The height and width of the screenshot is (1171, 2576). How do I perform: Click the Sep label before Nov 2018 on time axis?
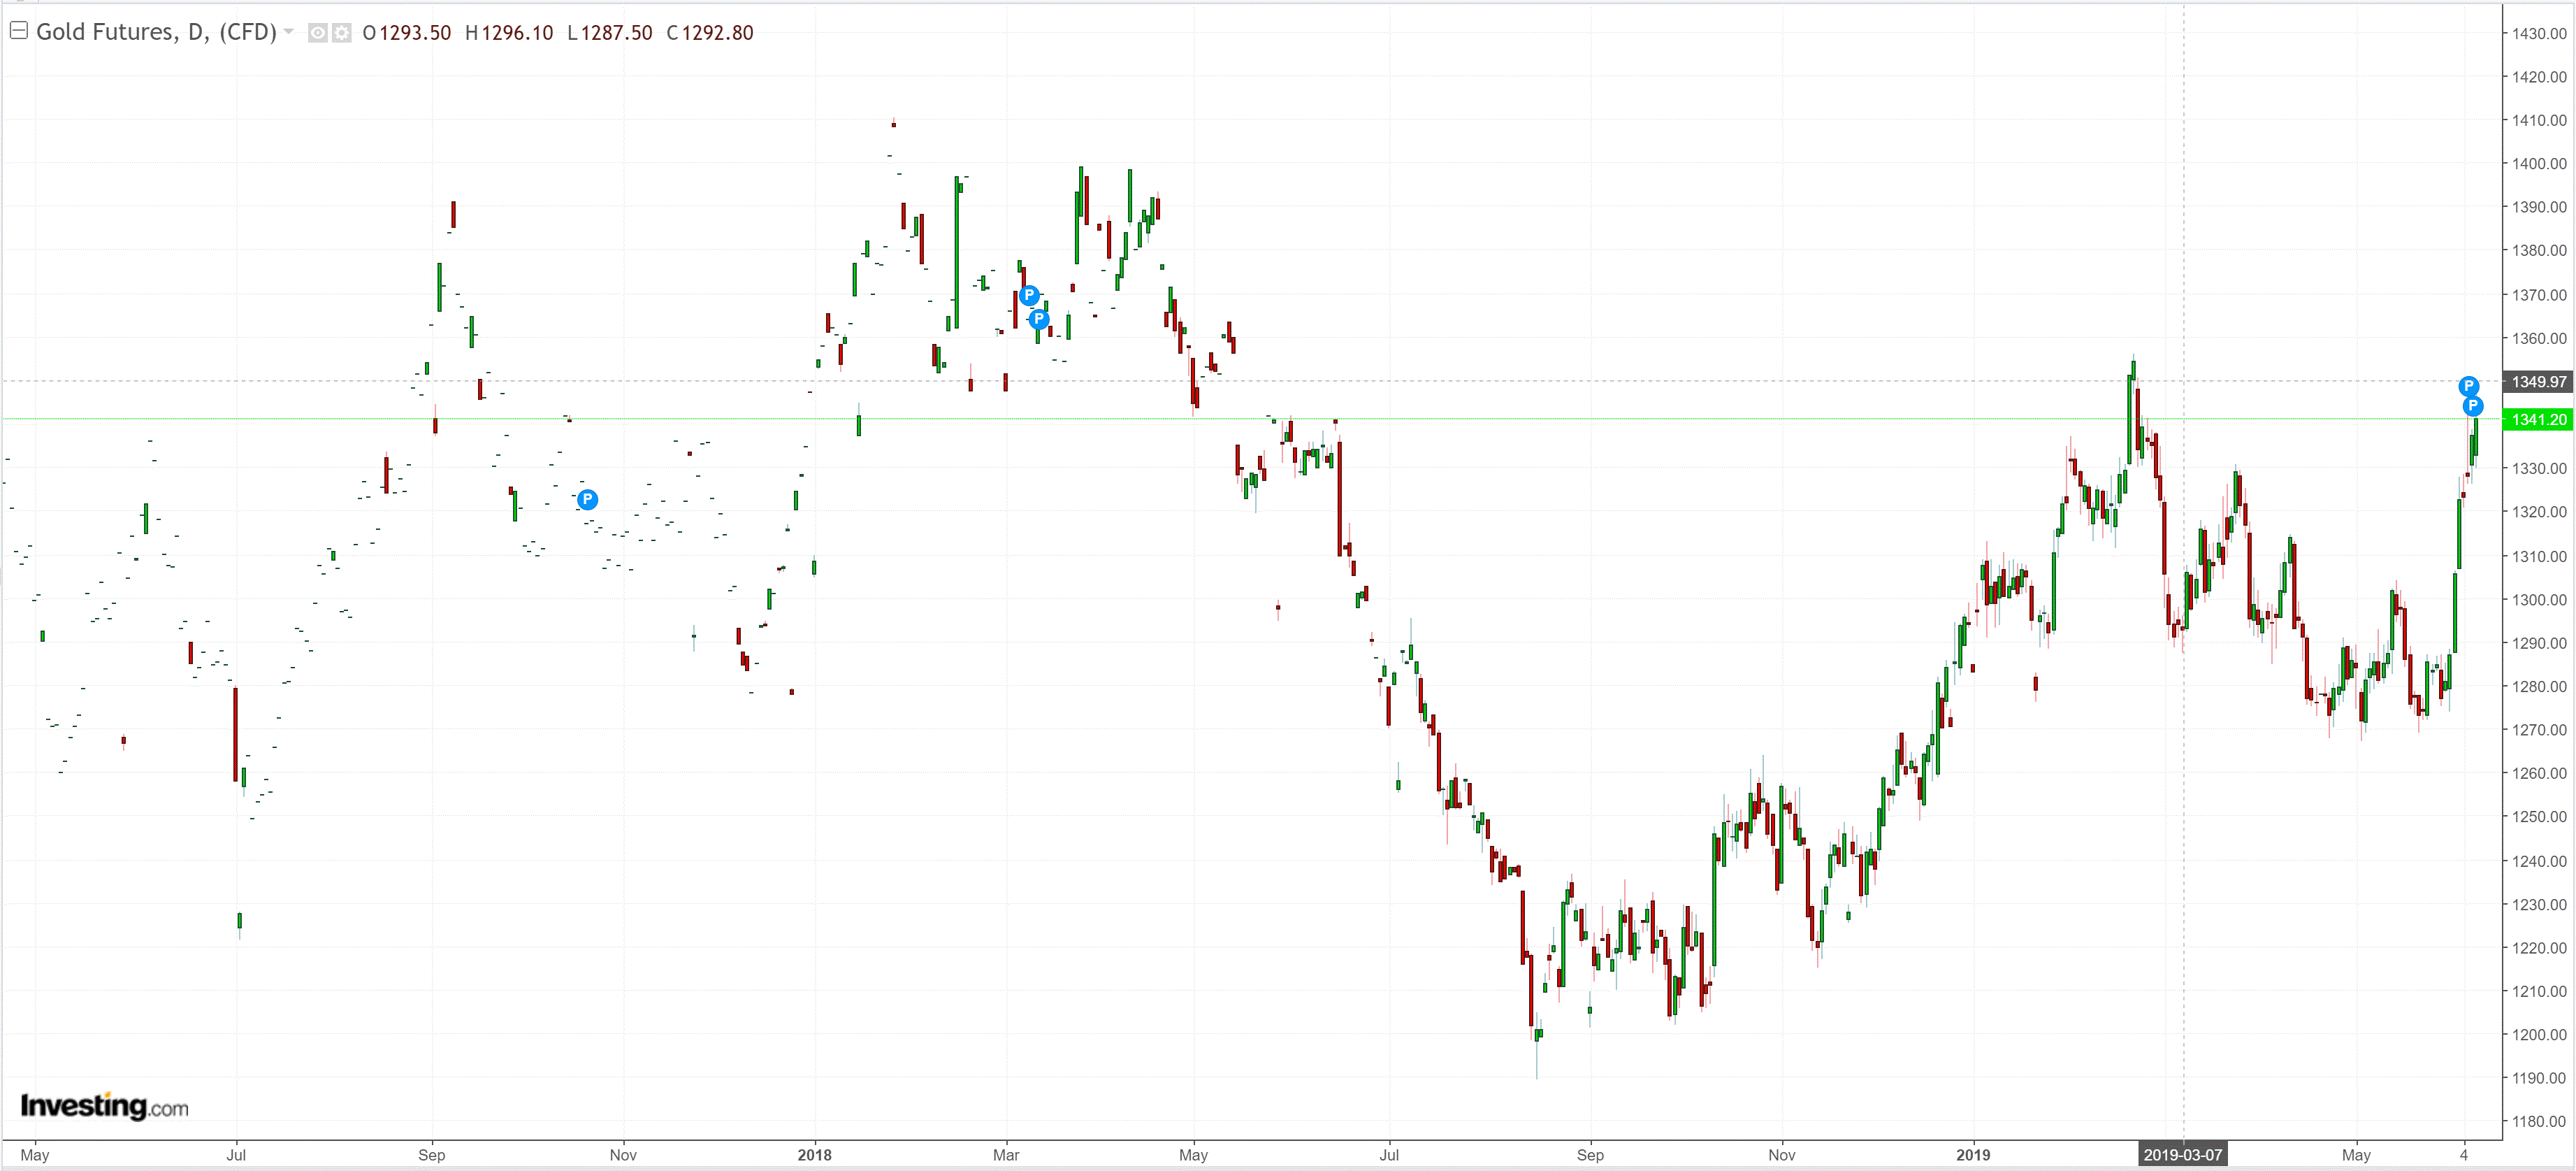[x=1590, y=1155]
